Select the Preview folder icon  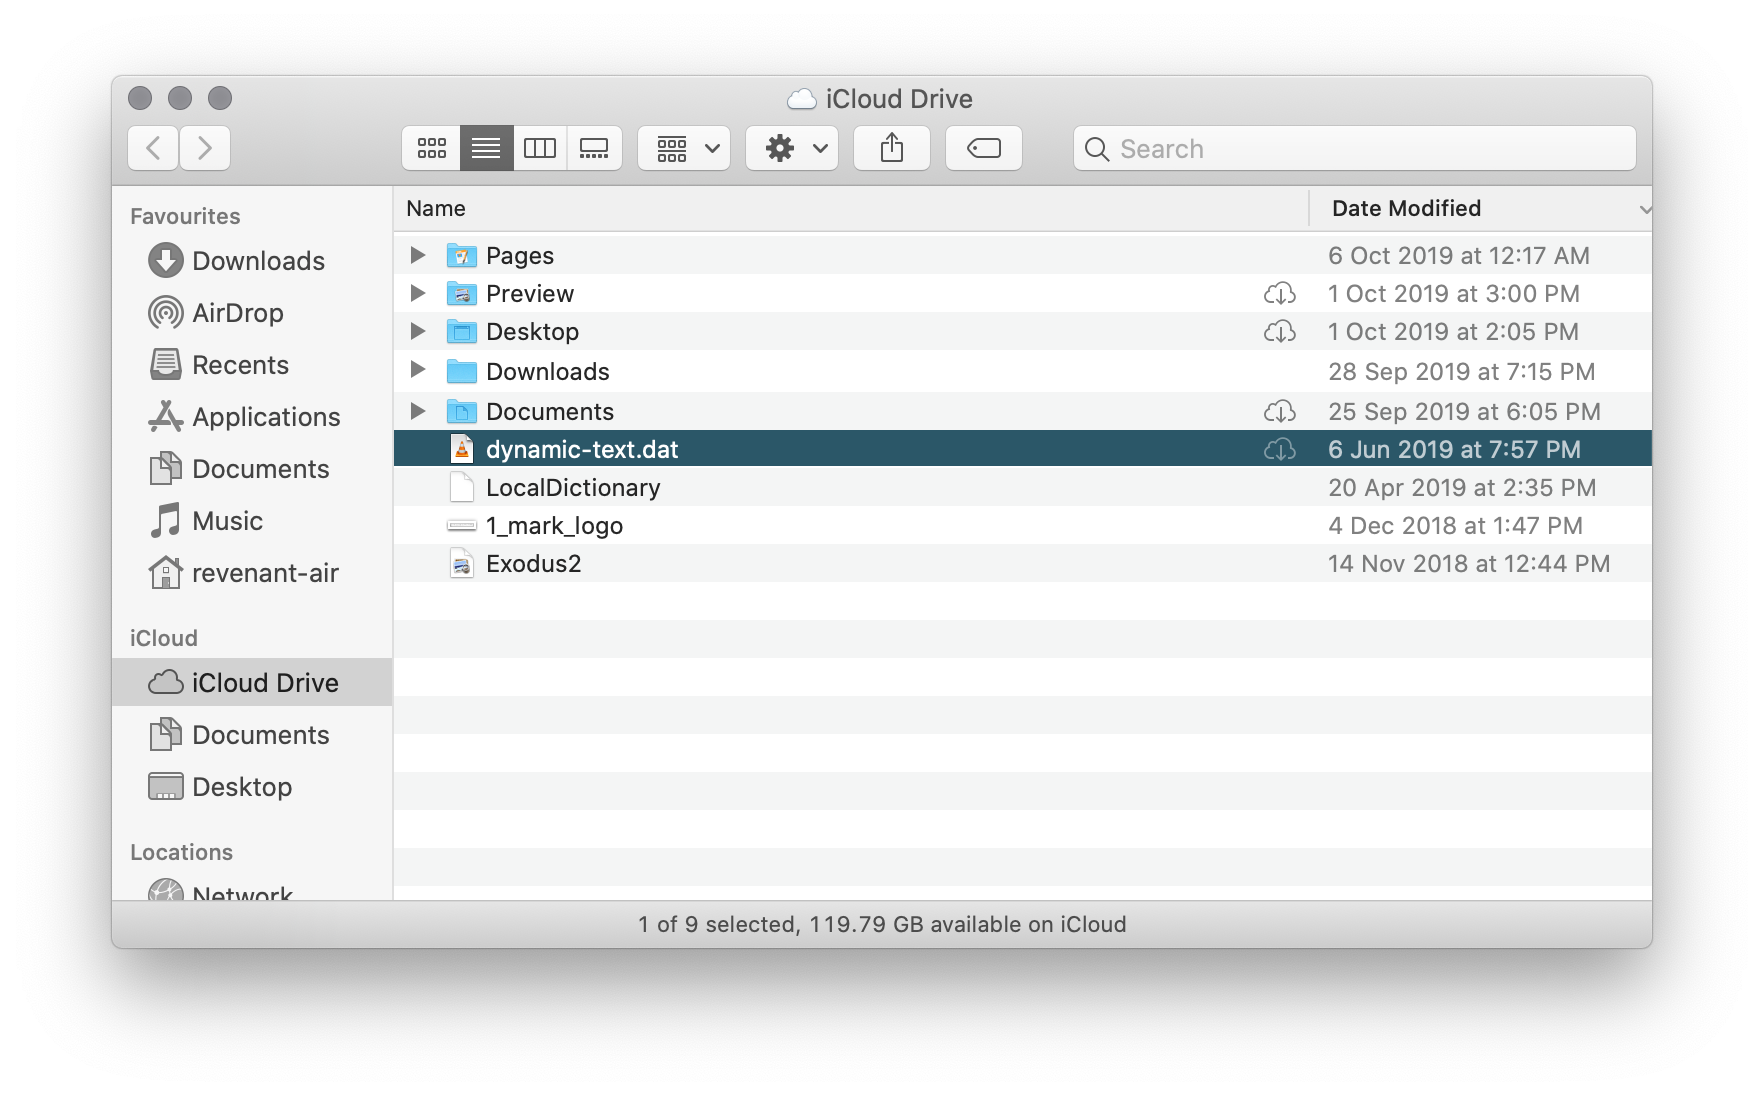(461, 294)
